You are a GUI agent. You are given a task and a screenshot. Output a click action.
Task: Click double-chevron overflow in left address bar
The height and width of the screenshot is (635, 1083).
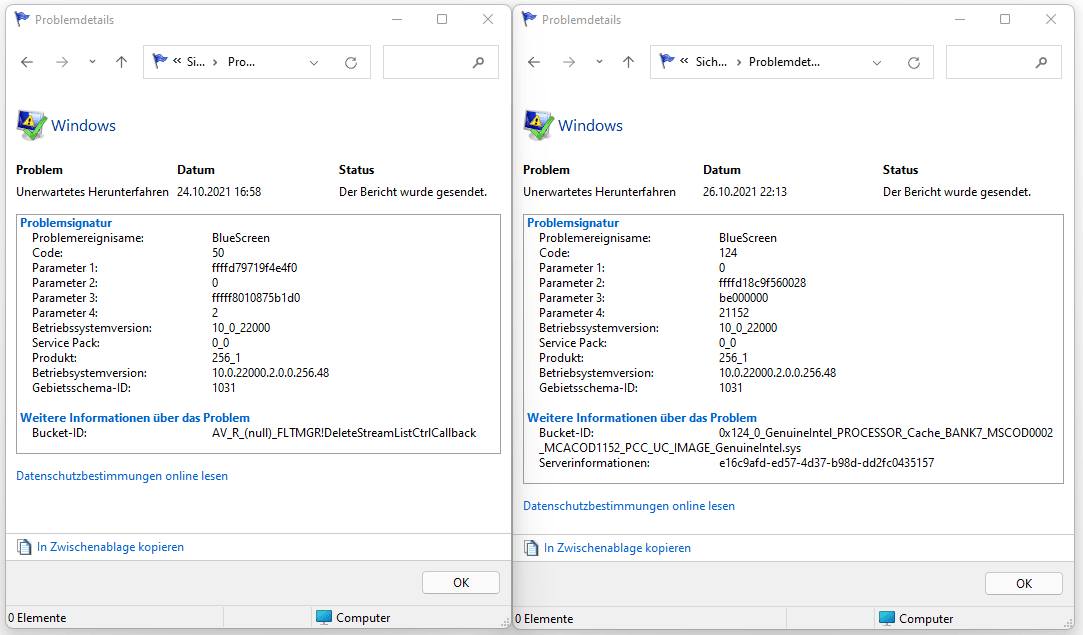click(x=177, y=61)
